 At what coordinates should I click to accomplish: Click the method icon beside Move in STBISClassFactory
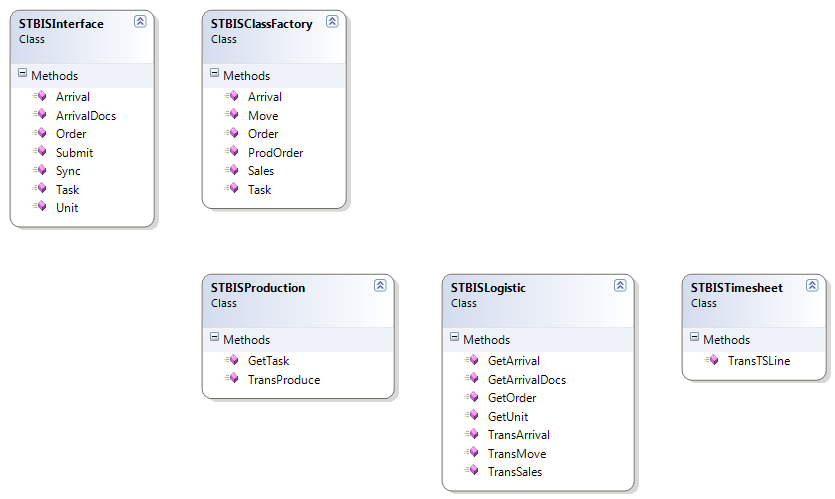(232, 116)
